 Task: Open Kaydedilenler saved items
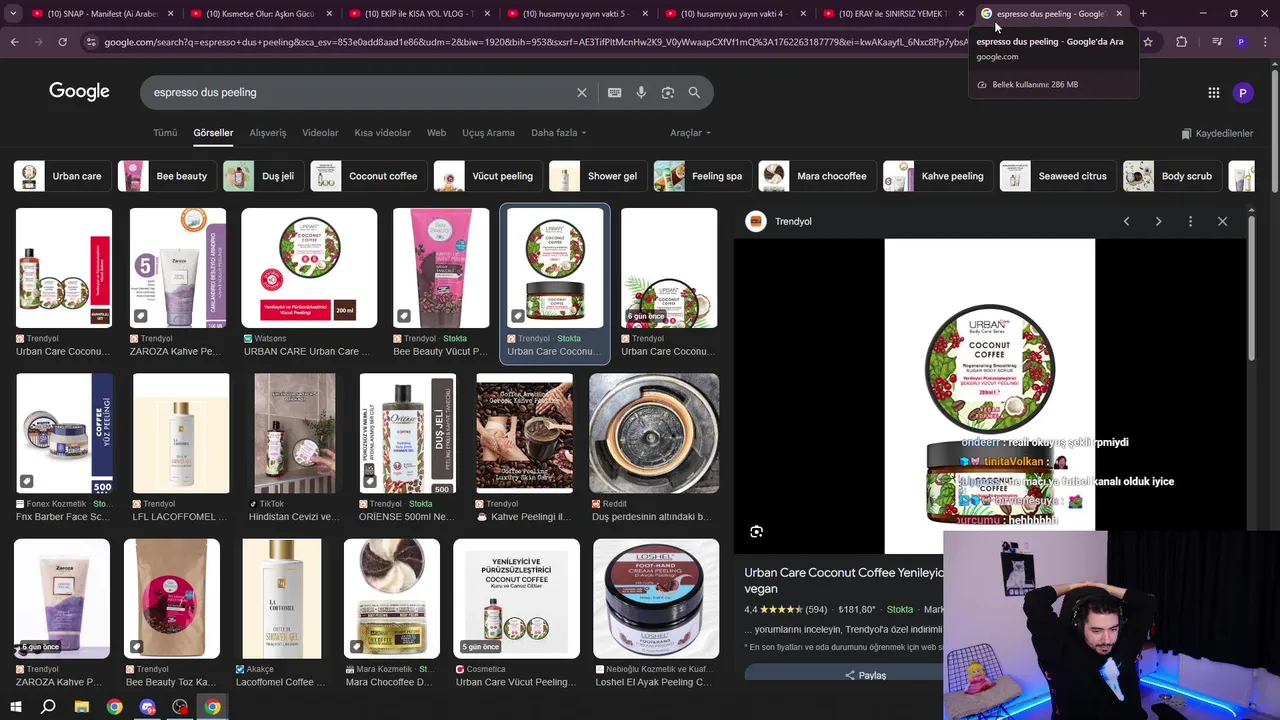(x=1217, y=133)
